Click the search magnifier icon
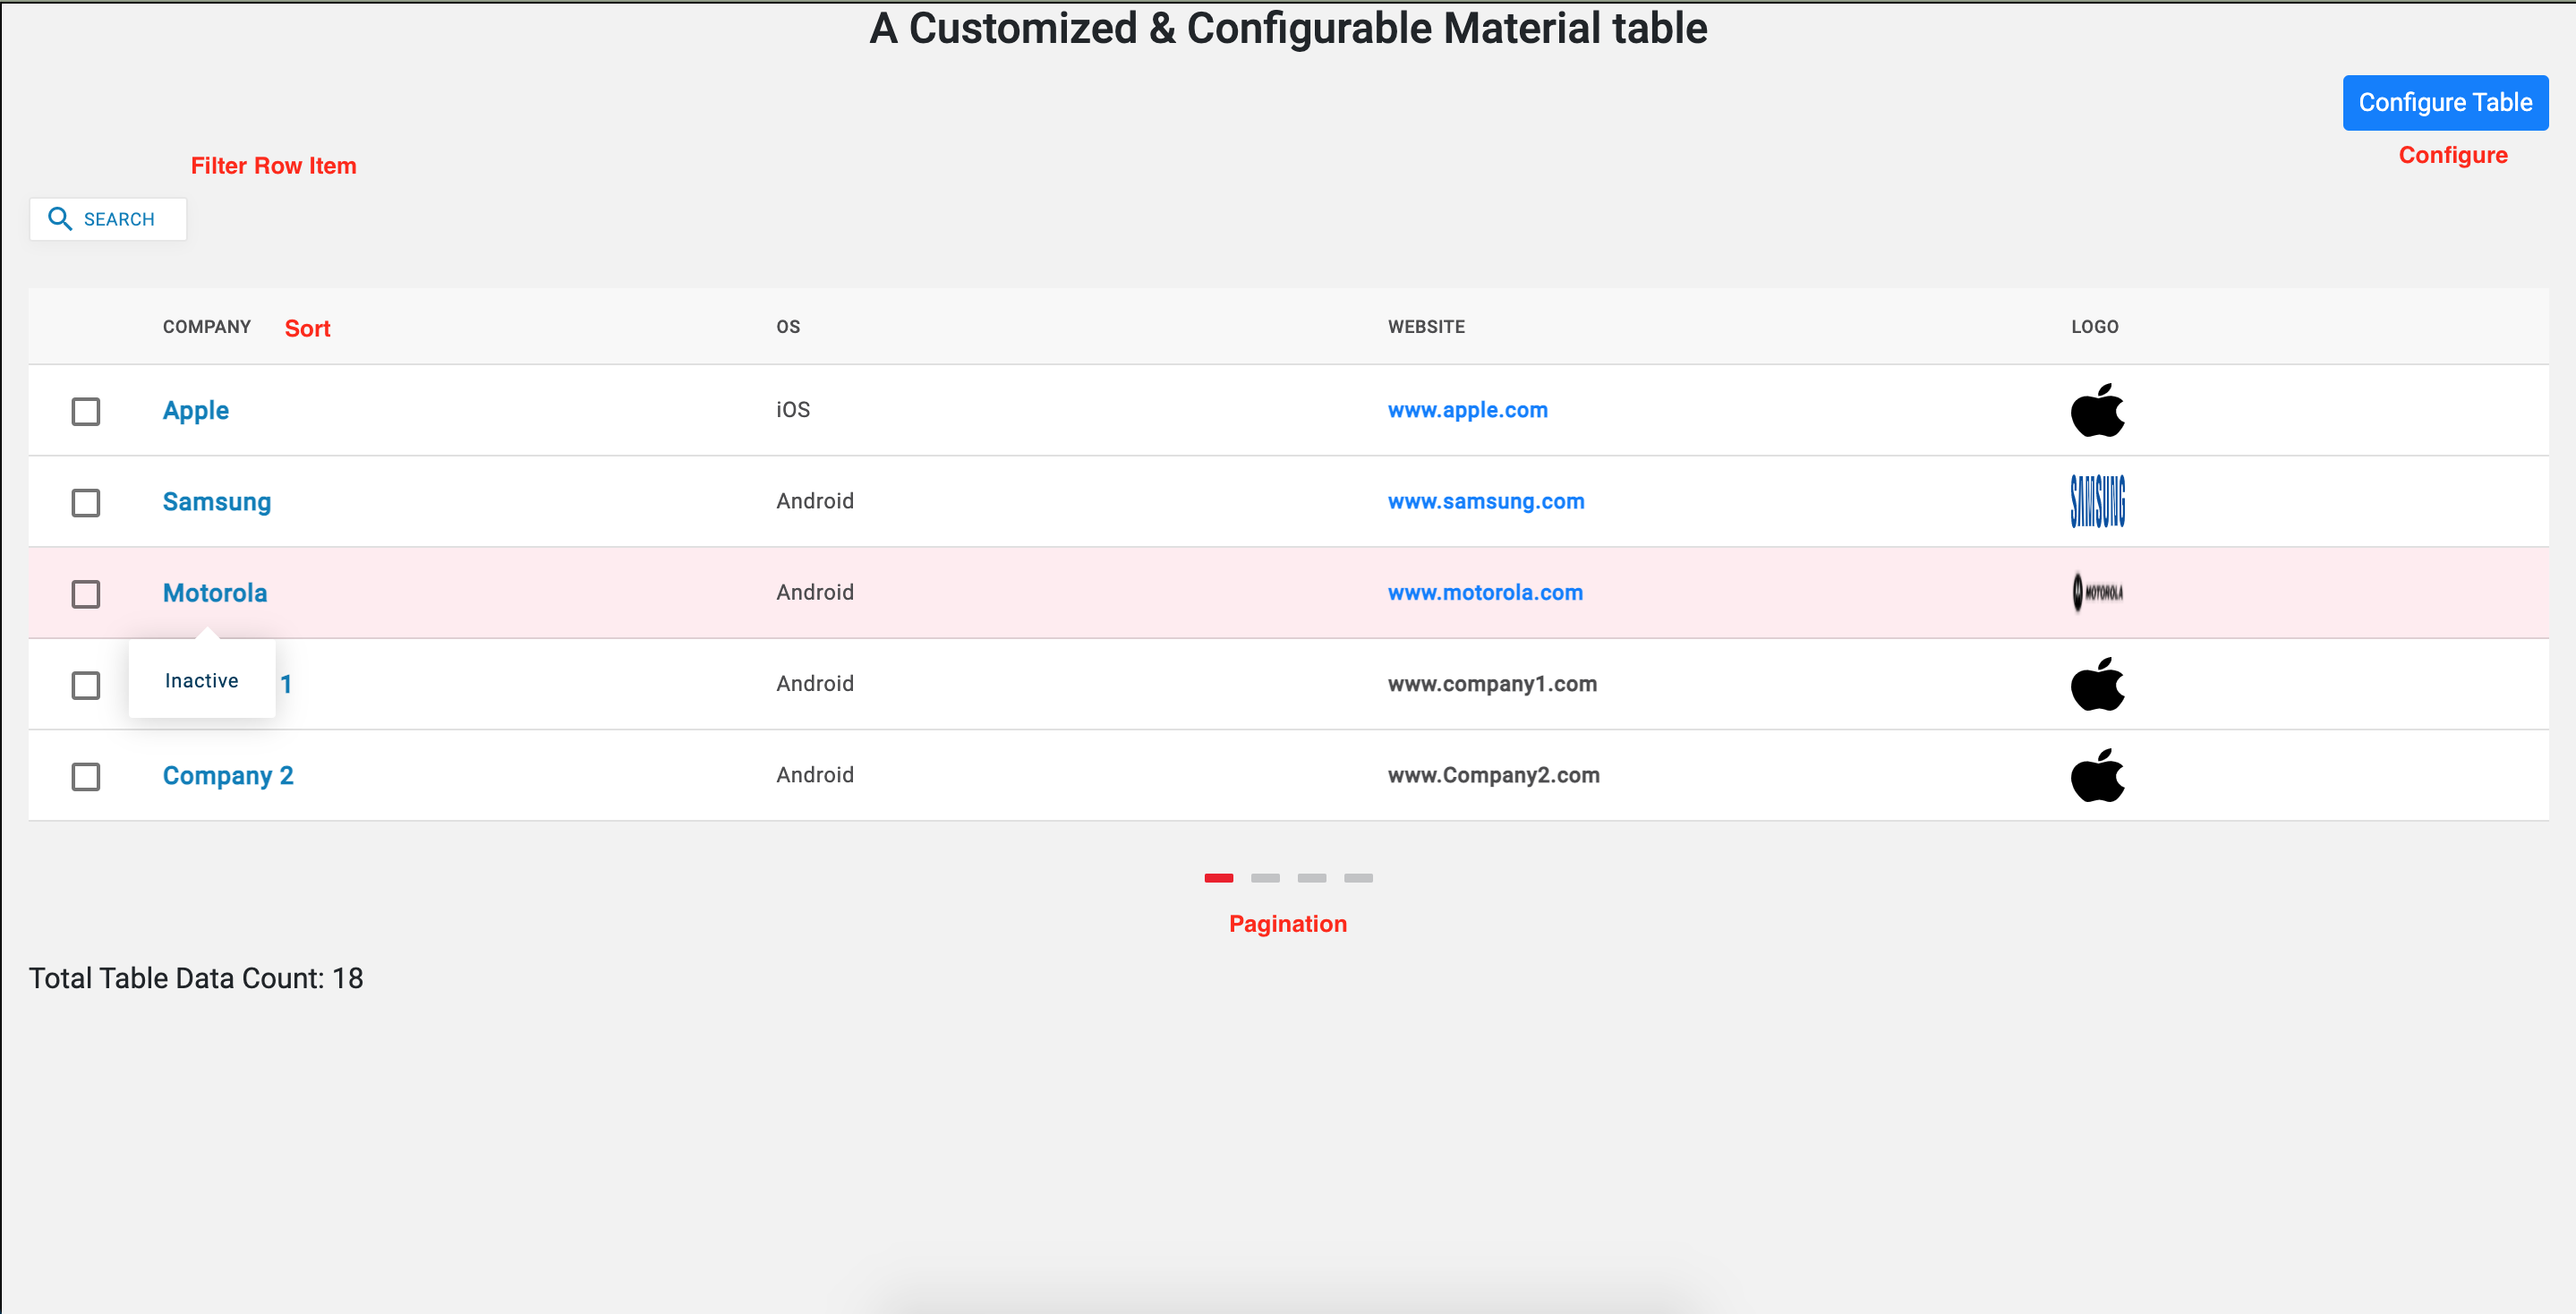Screen dimensions: 2576x1314 pos(60,218)
